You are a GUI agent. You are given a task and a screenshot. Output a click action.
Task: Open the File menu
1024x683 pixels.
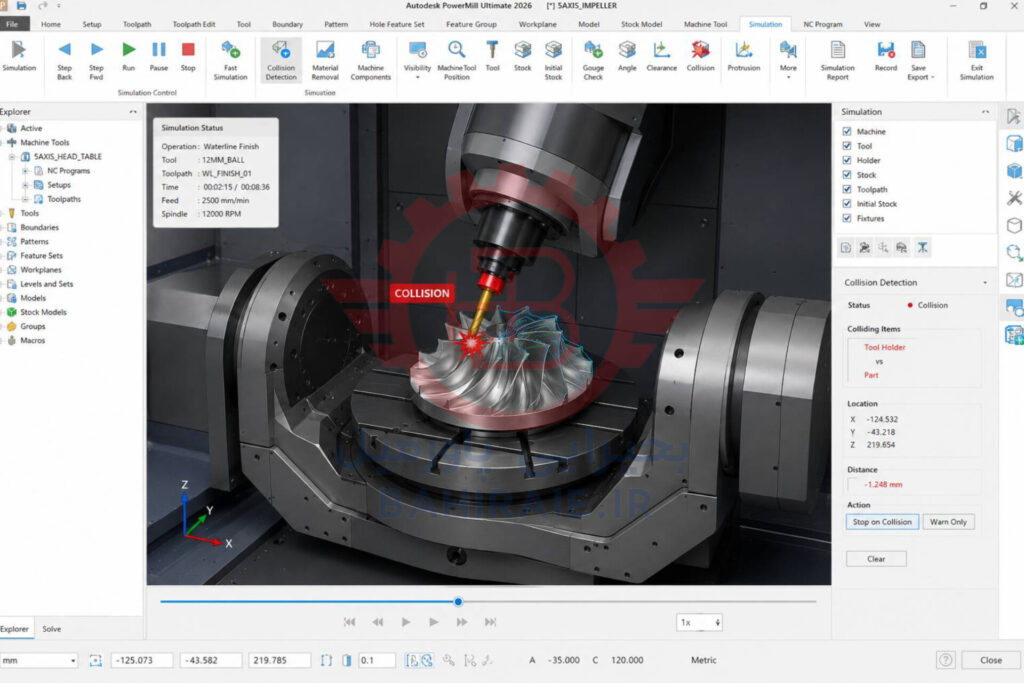click(x=13, y=24)
